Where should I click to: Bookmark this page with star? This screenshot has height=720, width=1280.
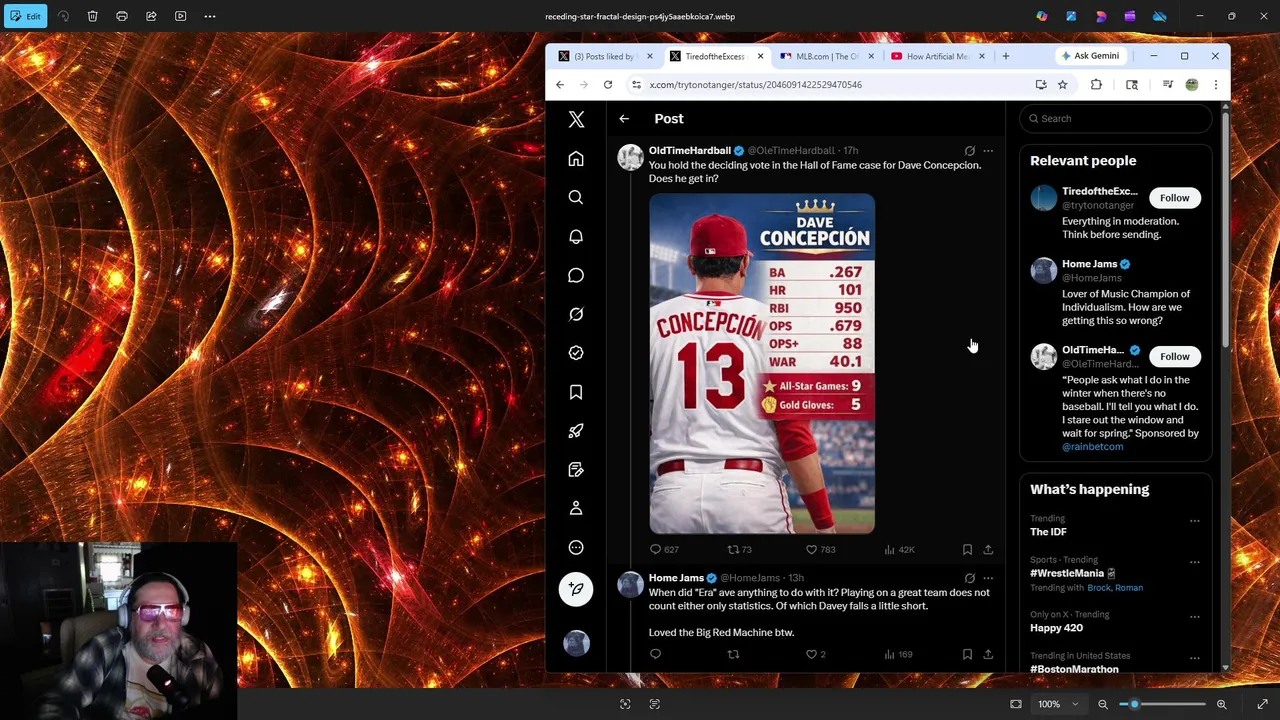click(1063, 85)
